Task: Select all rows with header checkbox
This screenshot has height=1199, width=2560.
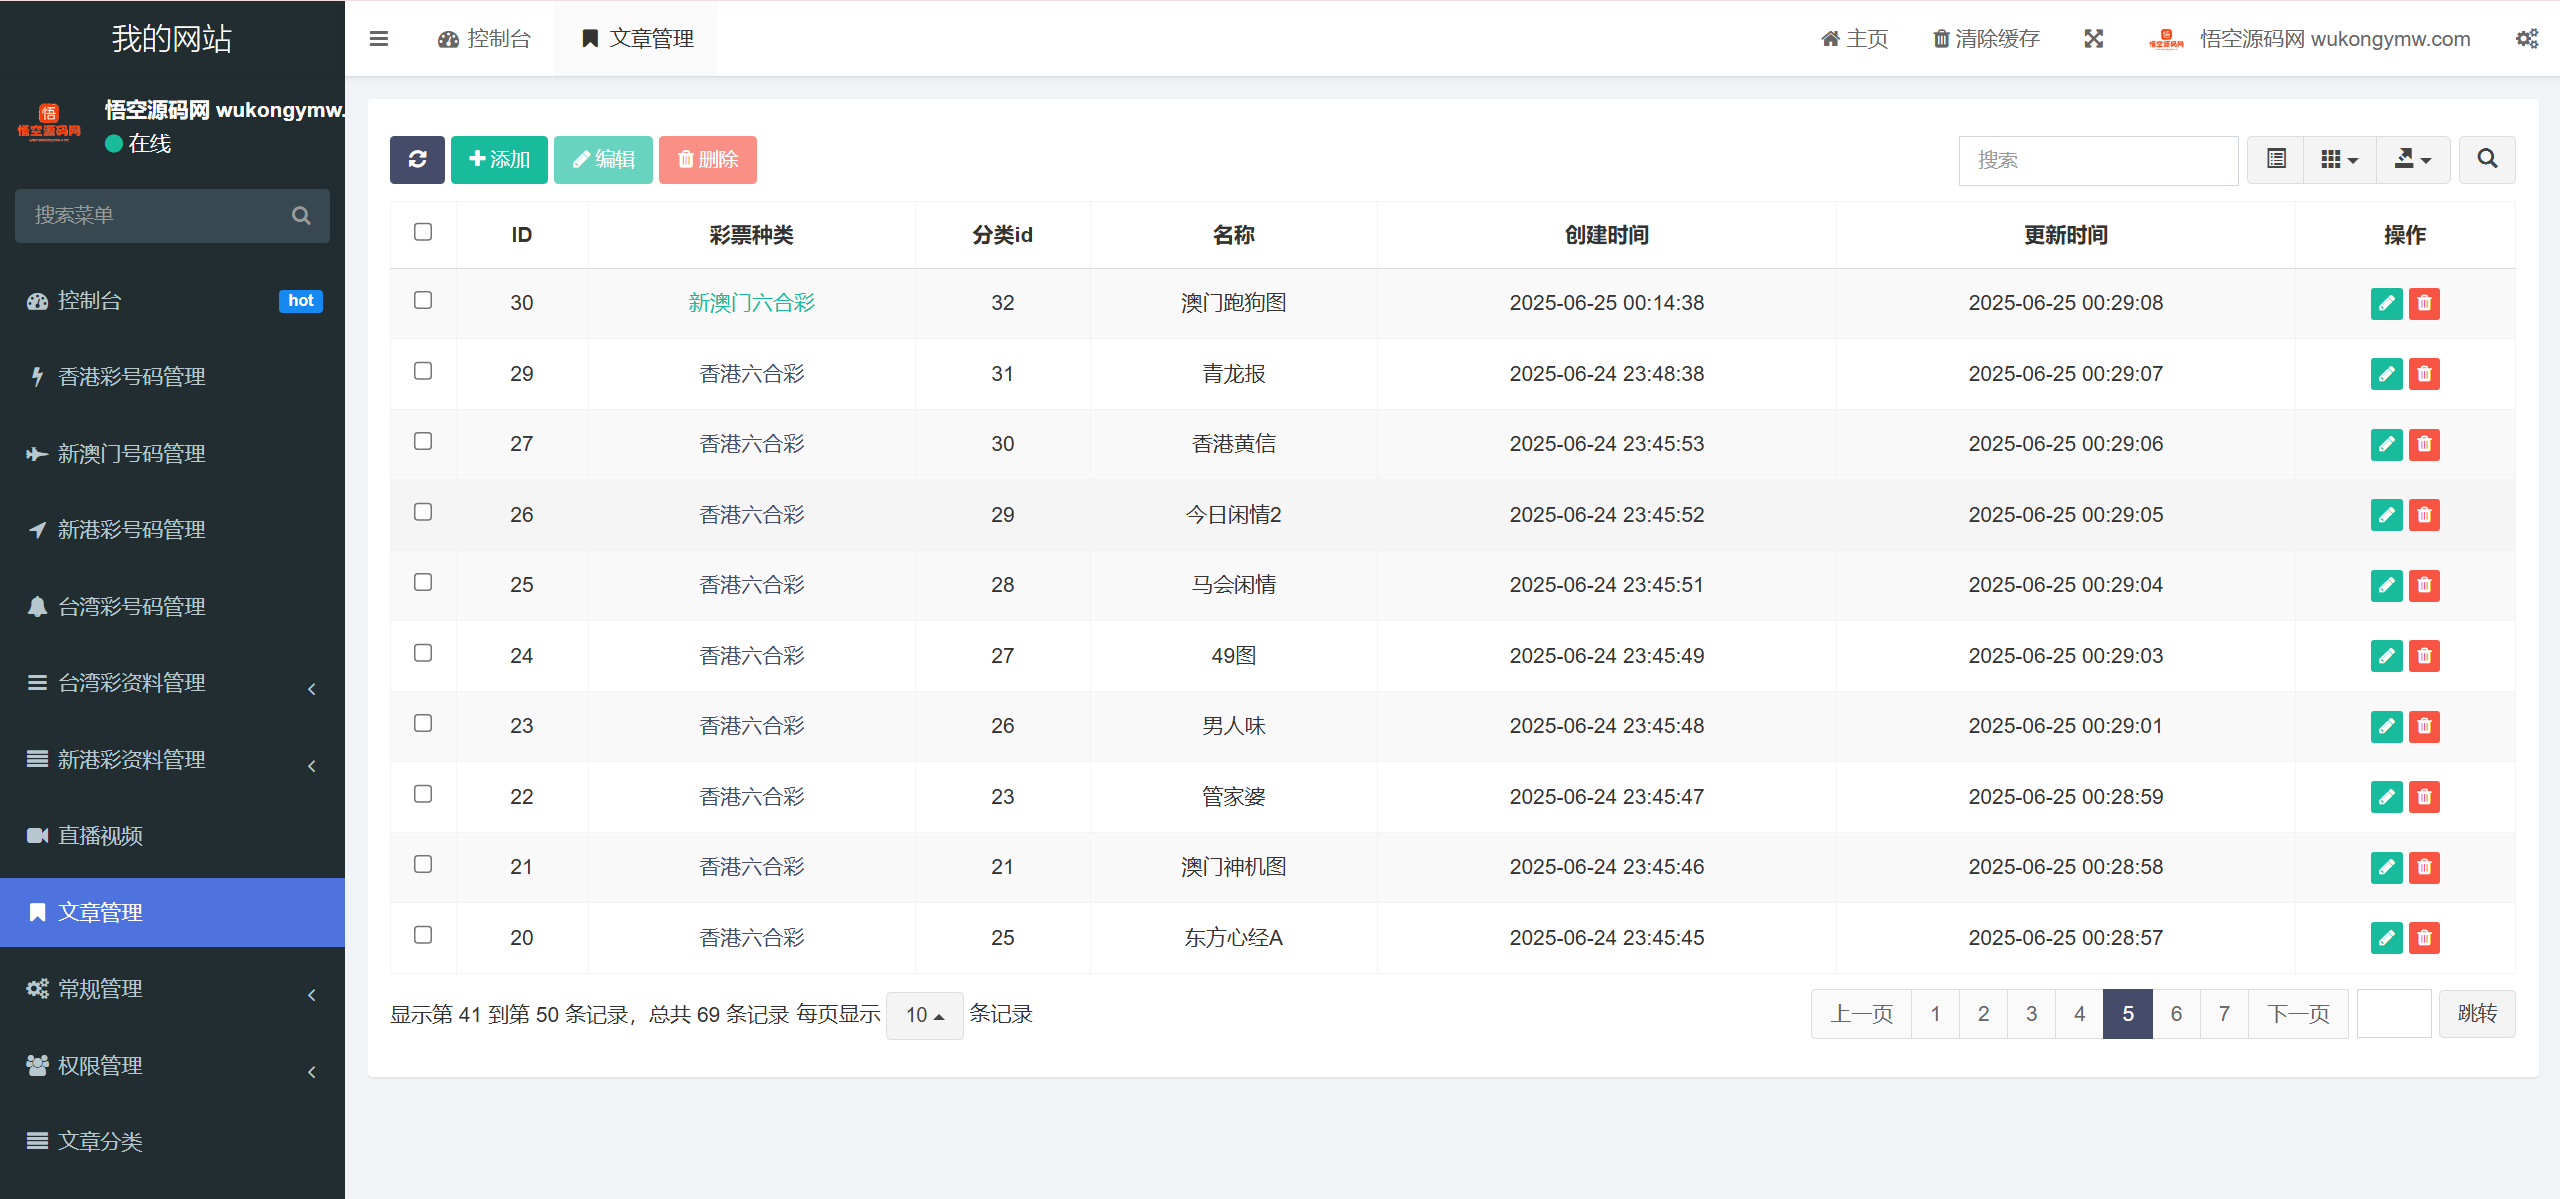Action: 423,232
